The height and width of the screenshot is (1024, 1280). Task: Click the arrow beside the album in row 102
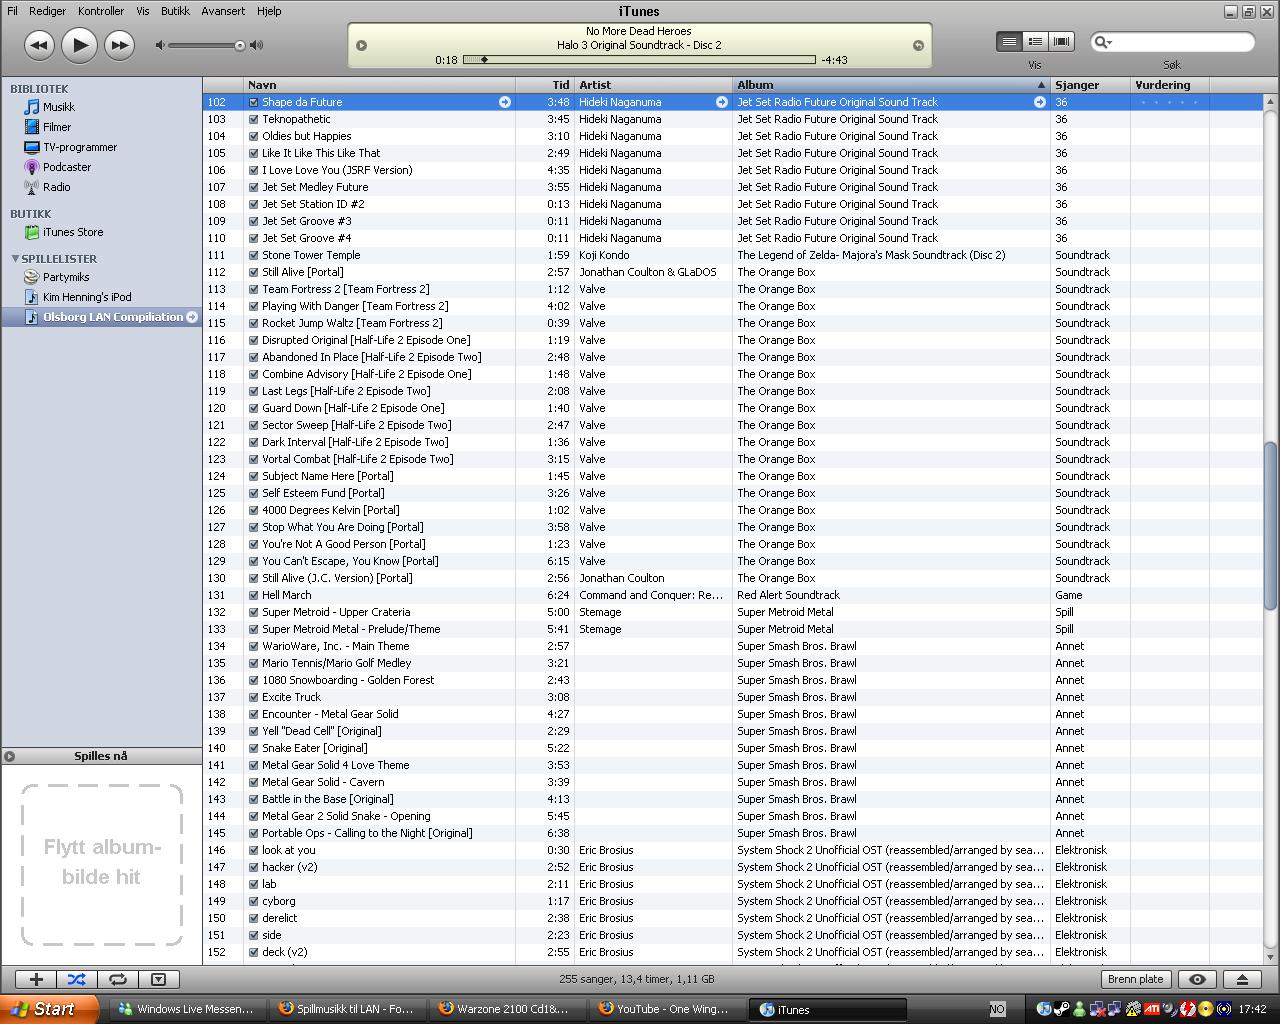point(1040,102)
